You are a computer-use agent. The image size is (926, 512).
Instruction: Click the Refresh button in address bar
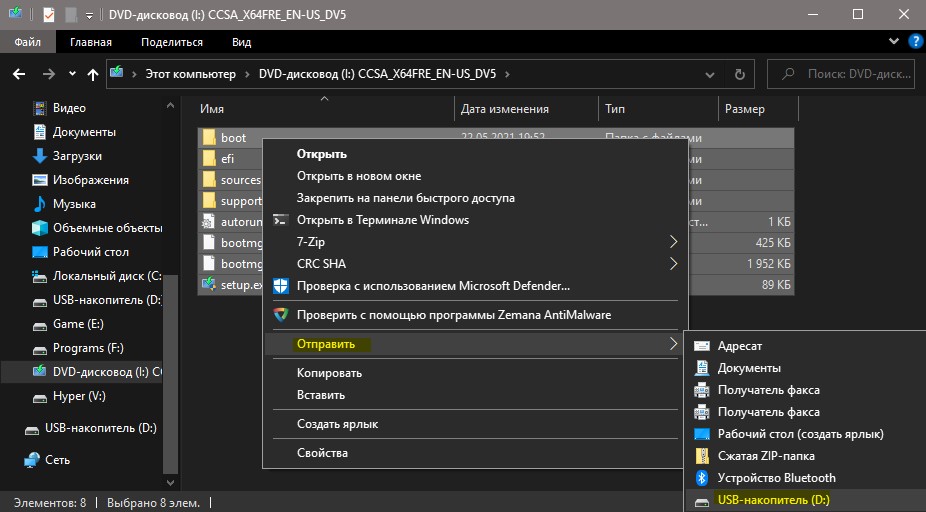point(739,74)
